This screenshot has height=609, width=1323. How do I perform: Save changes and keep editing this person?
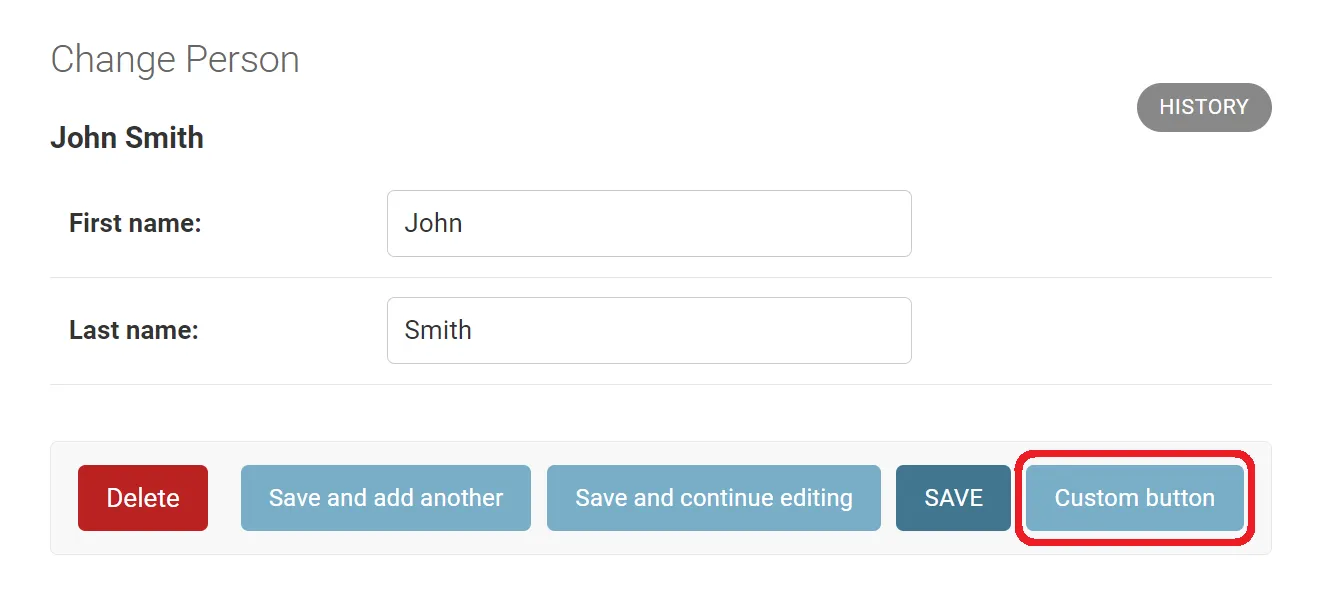[x=713, y=498]
